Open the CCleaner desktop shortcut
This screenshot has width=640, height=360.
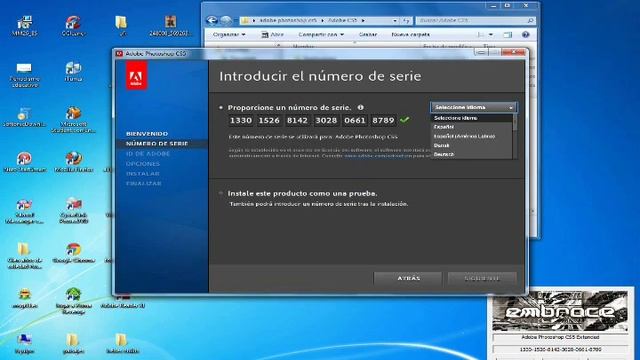(x=73, y=26)
